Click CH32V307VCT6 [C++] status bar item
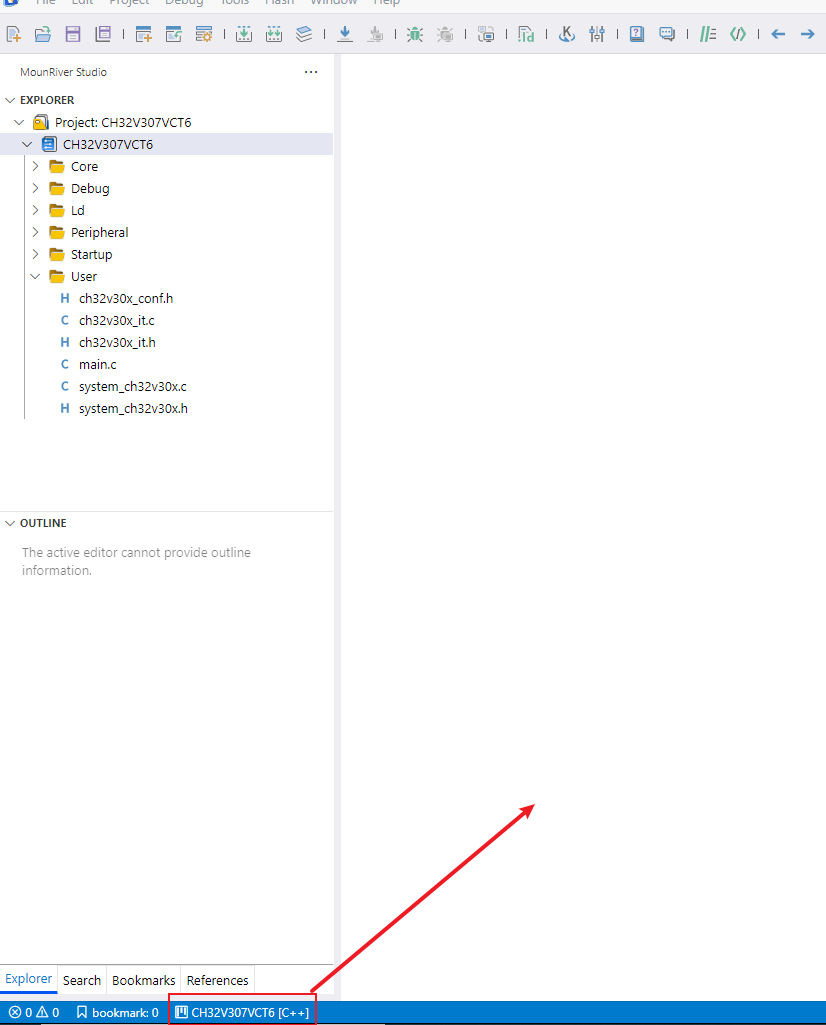Image resolution: width=826 pixels, height=1025 pixels. 242,1013
